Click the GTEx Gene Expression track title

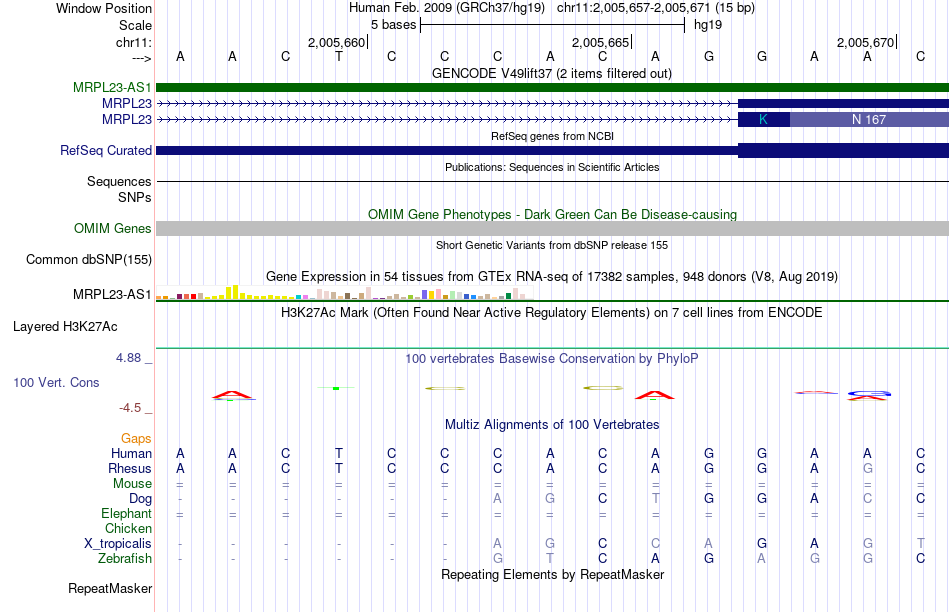click(x=552, y=277)
